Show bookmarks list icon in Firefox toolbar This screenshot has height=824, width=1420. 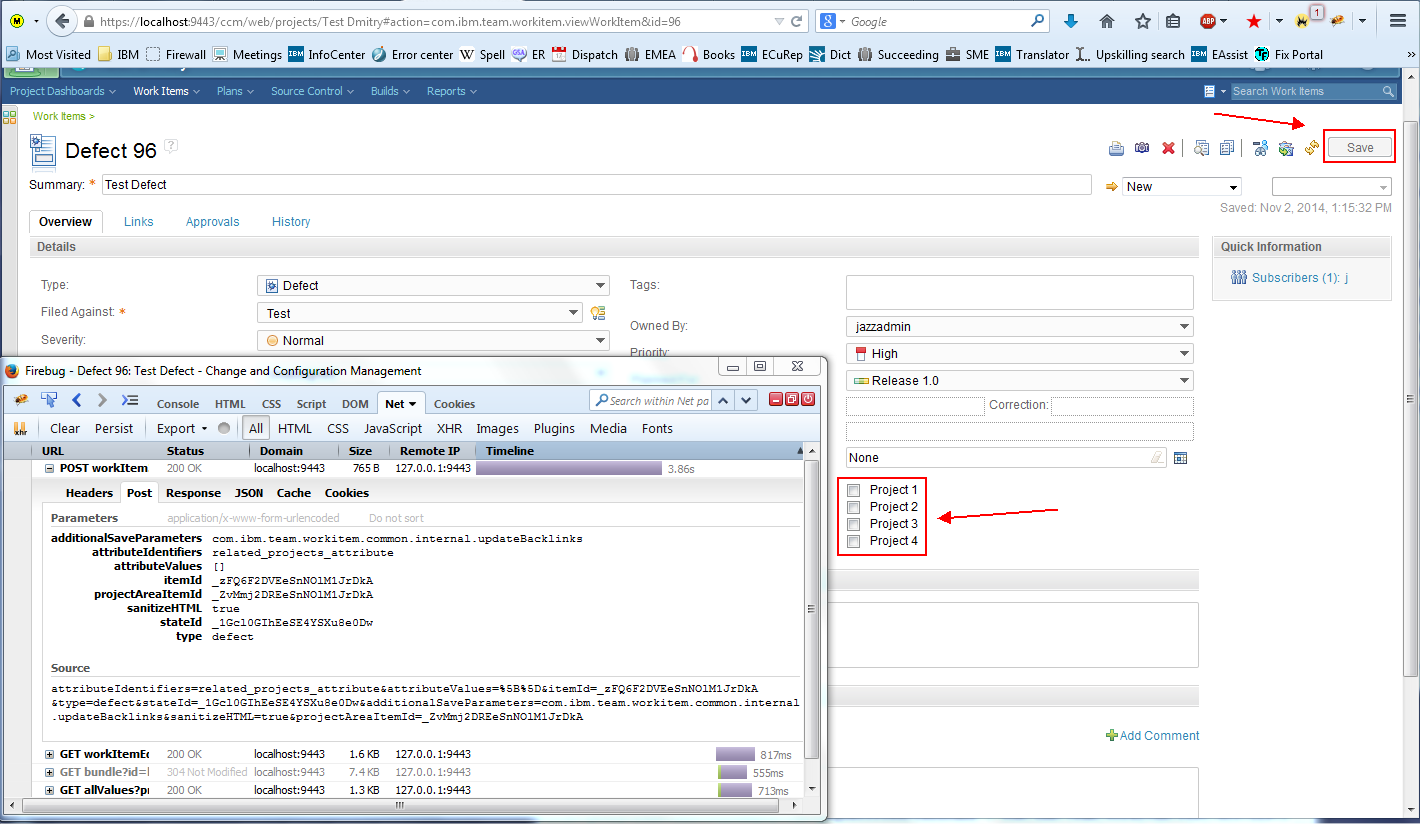tap(1173, 21)
